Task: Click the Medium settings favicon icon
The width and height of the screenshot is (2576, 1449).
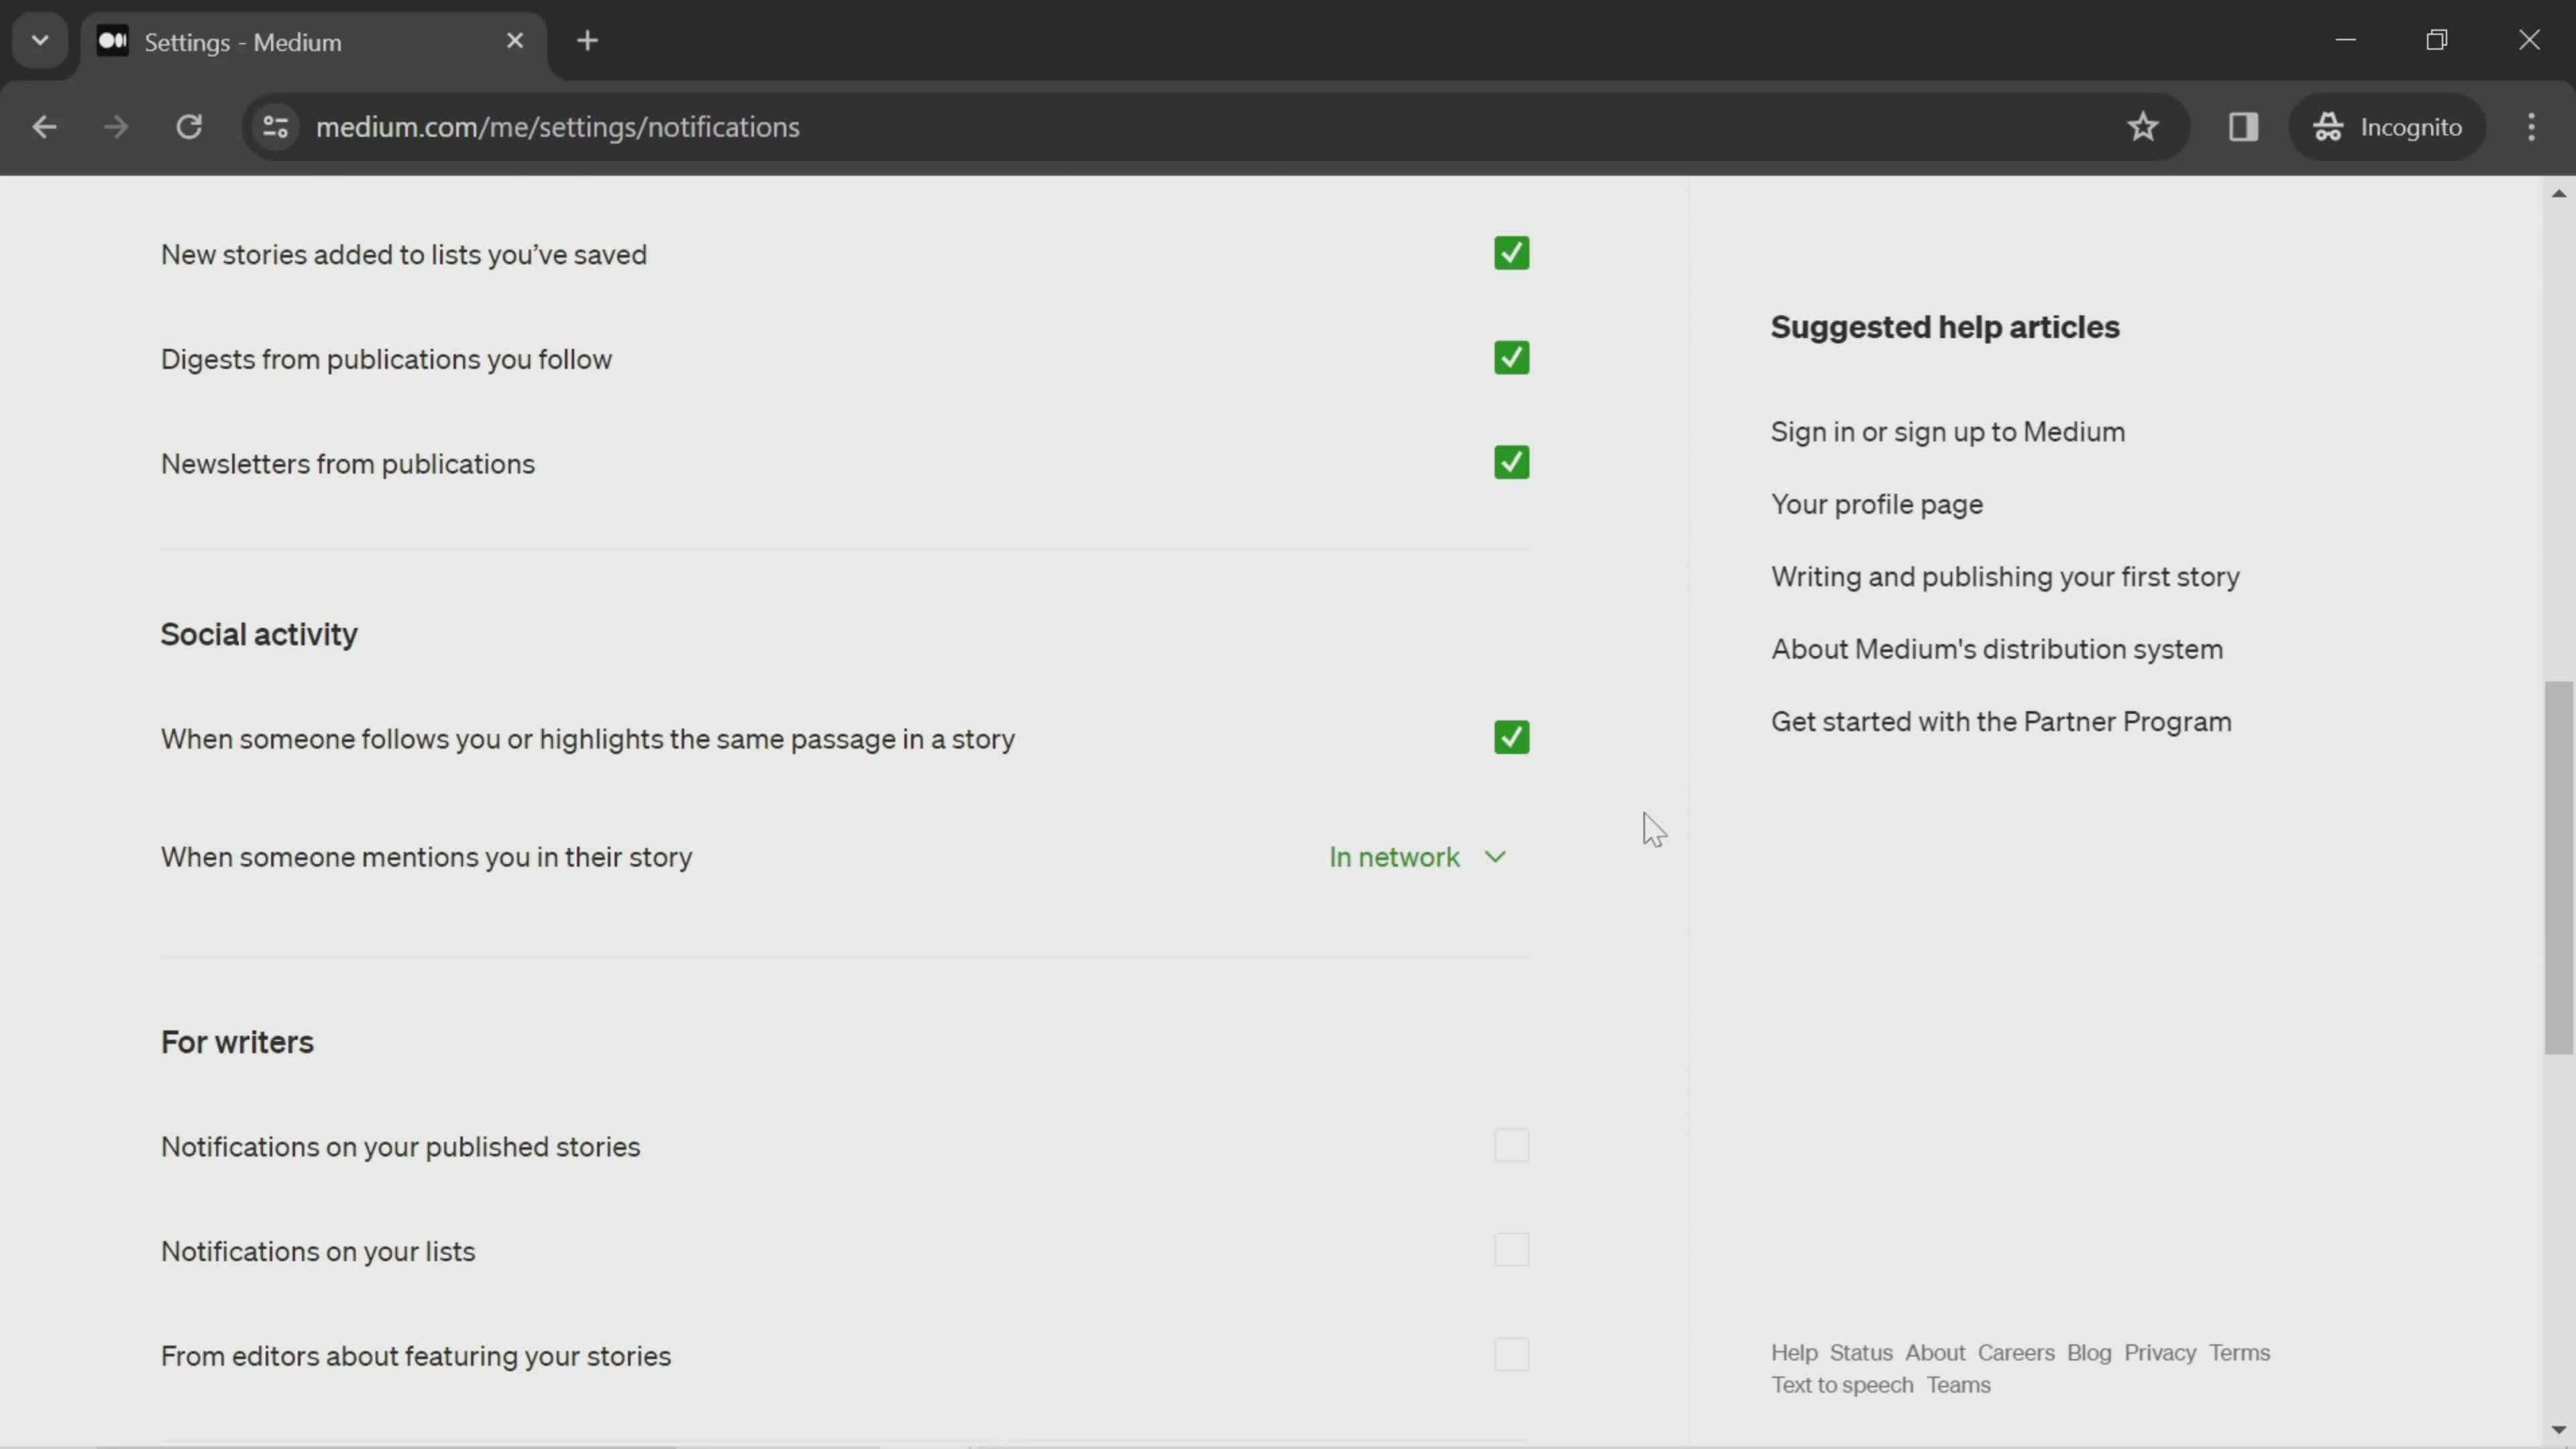Action: pos(111,41)
